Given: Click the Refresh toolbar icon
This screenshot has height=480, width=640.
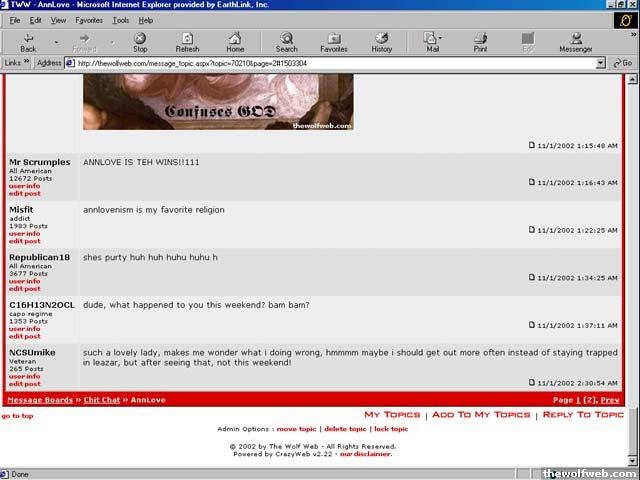Looking at the screenshot, I should (187, 42).
